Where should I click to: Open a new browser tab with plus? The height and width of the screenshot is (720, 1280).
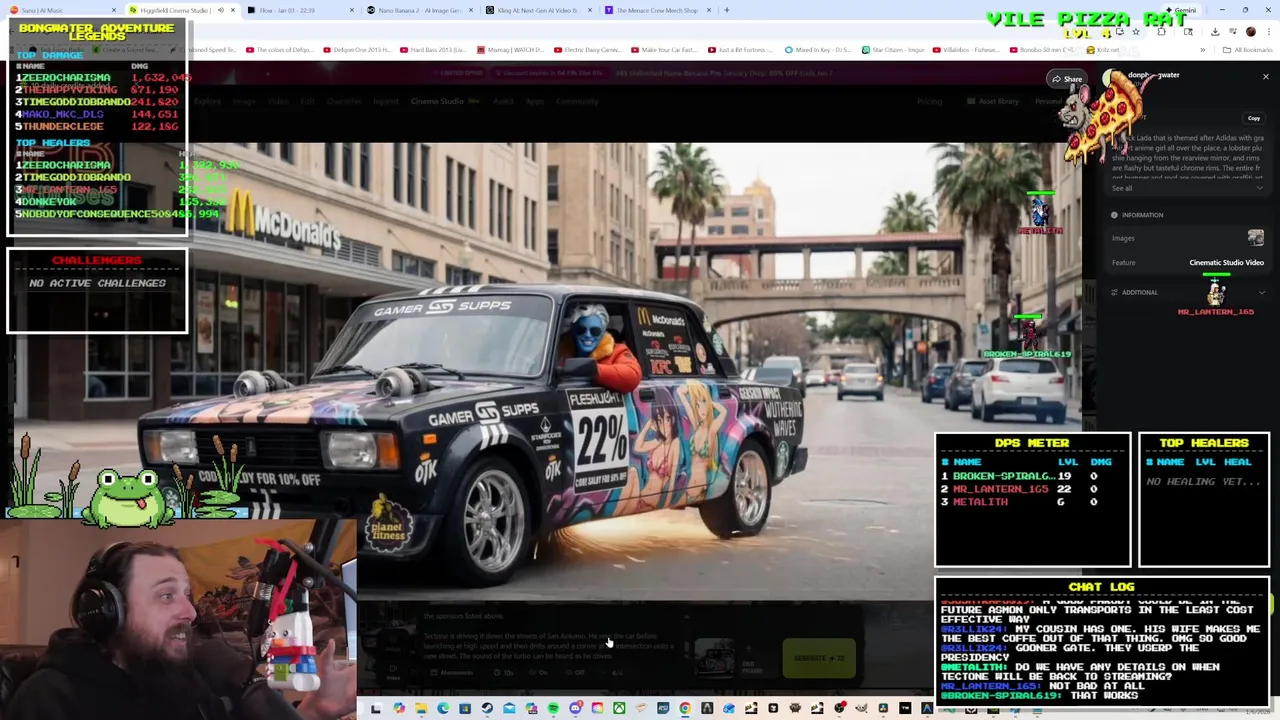pos(727,10)
